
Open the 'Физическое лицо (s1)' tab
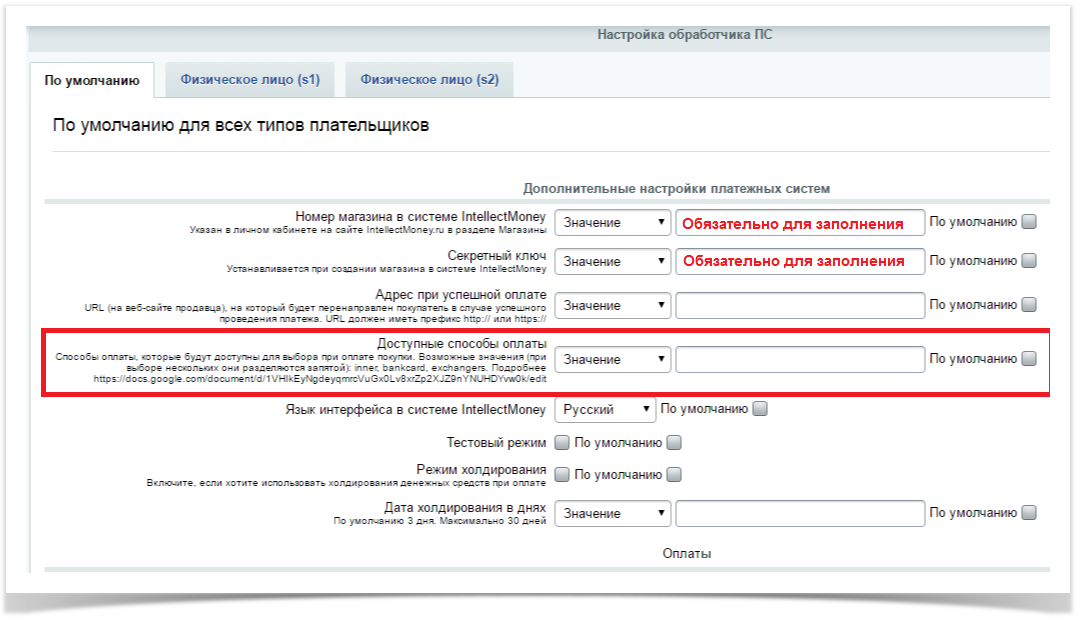pos(250,80)
